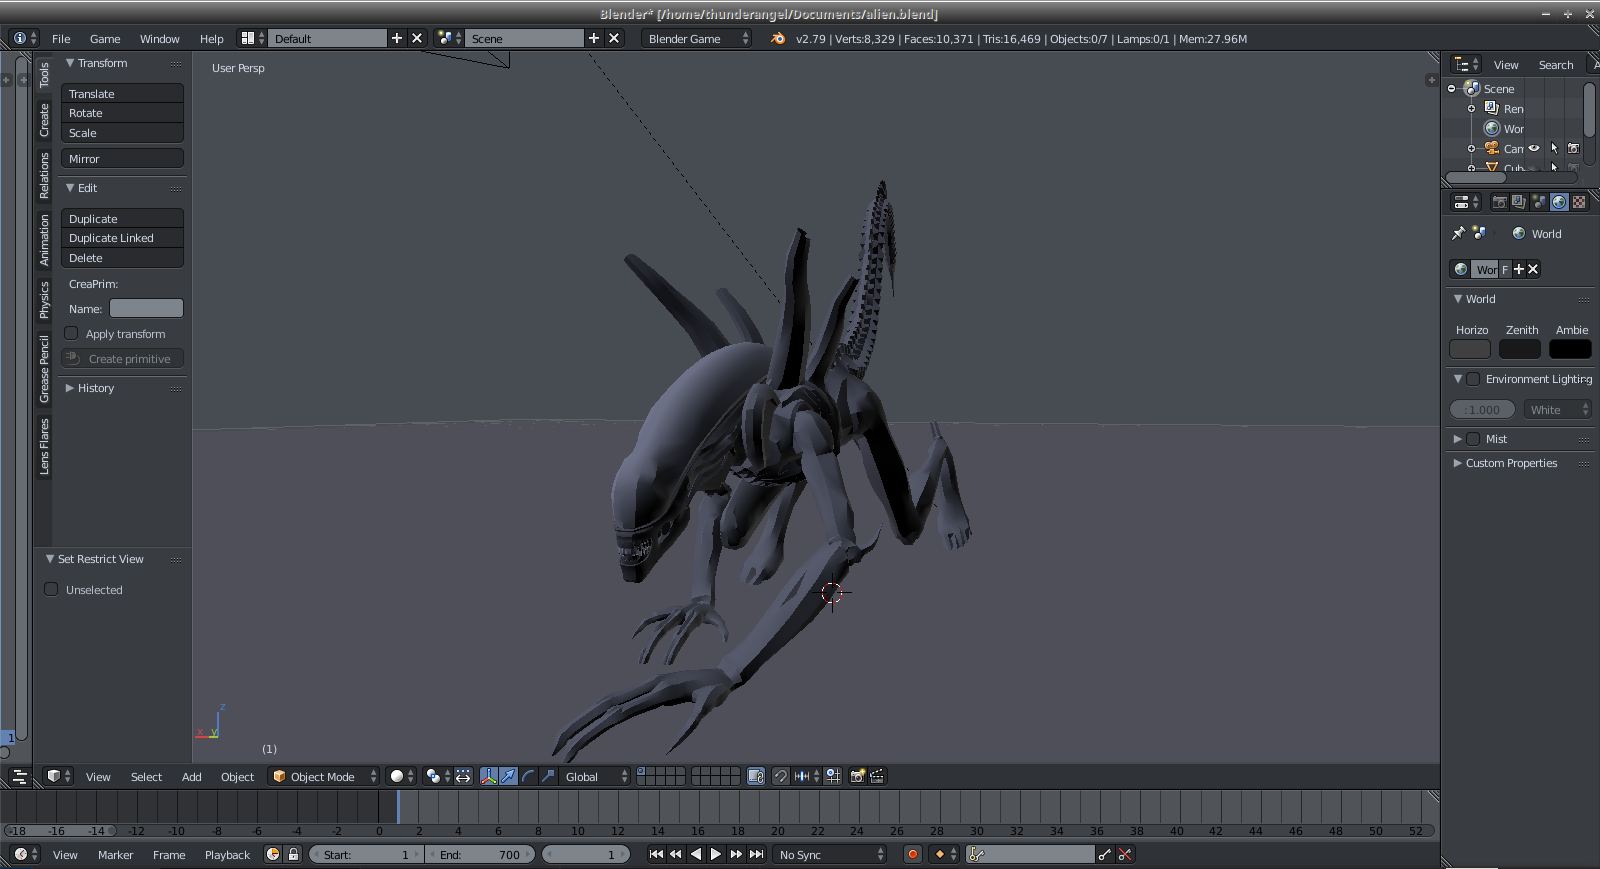
Task: Open the Scene properties tab icon
Action: coord(1539,202)
